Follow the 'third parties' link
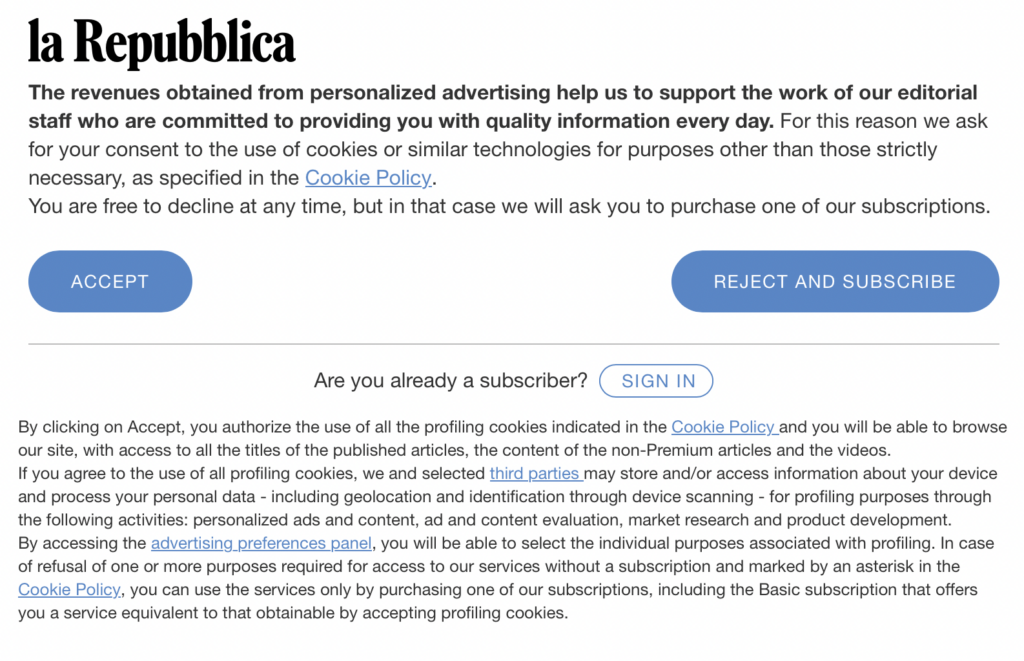The image size is (1024, 661). pos(534,473)
